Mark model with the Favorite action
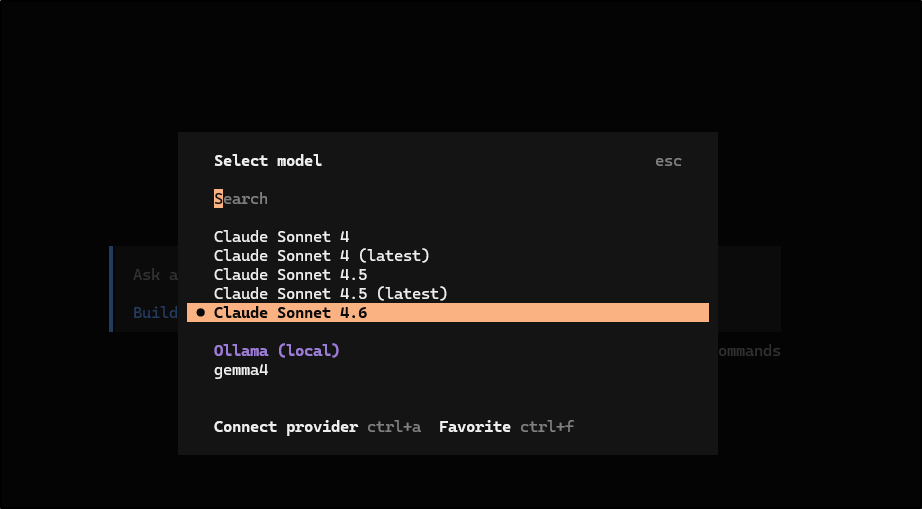This screenshot has width=922, height=509. point(474,427)
